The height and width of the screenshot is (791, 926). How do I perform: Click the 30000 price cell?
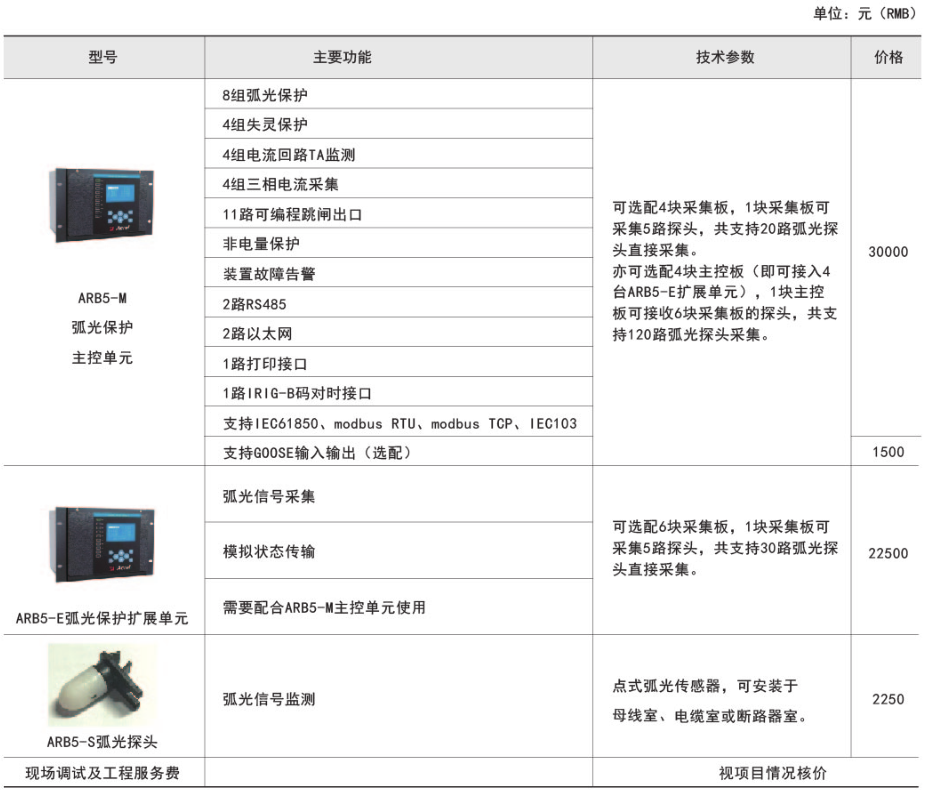coord(888,252)
